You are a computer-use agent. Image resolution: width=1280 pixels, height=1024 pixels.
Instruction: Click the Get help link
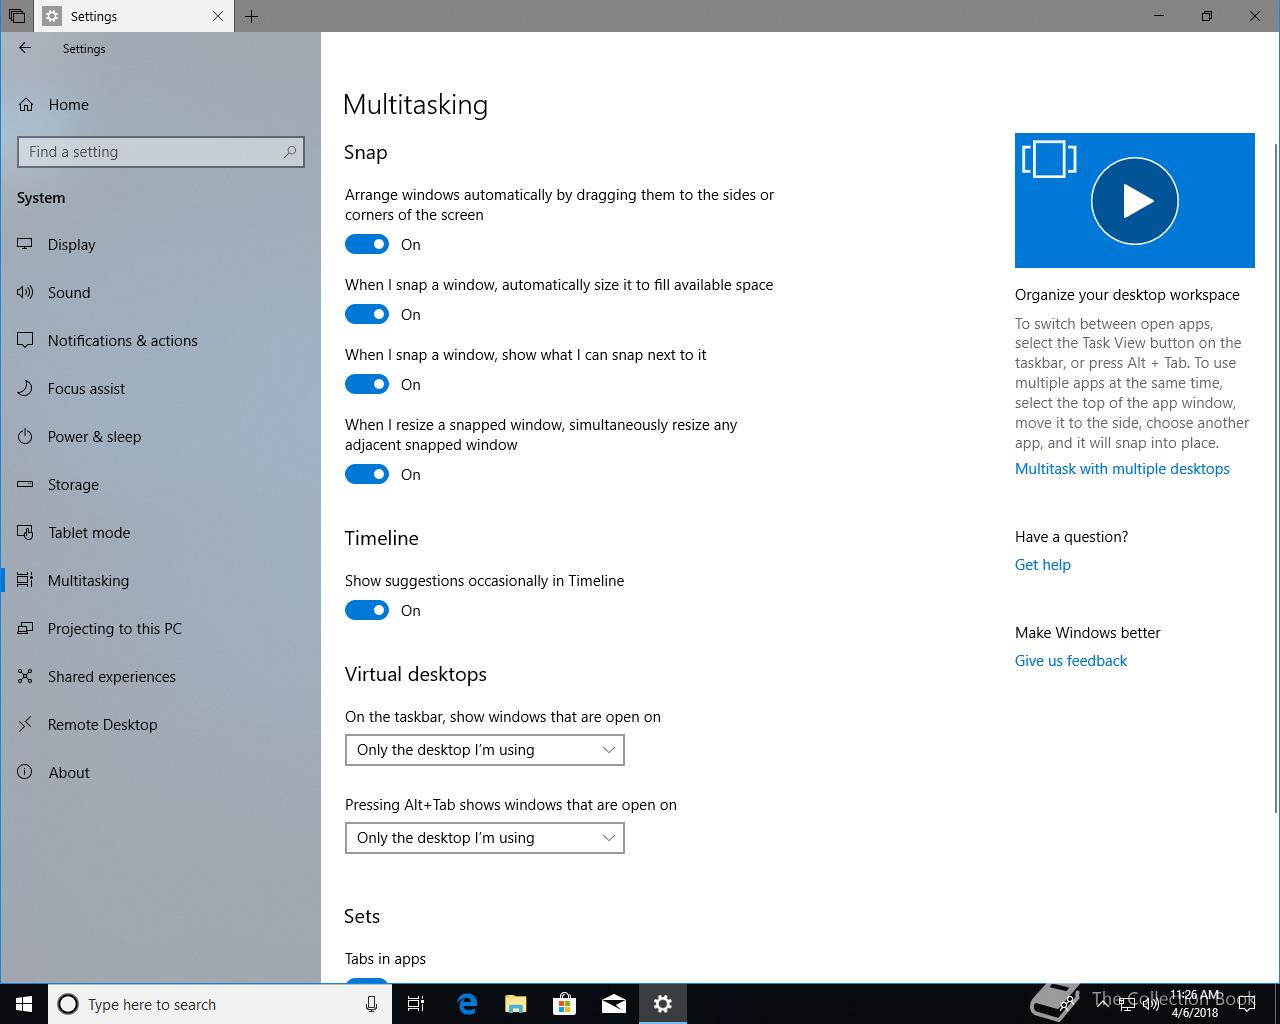[x=1043, y=565]
